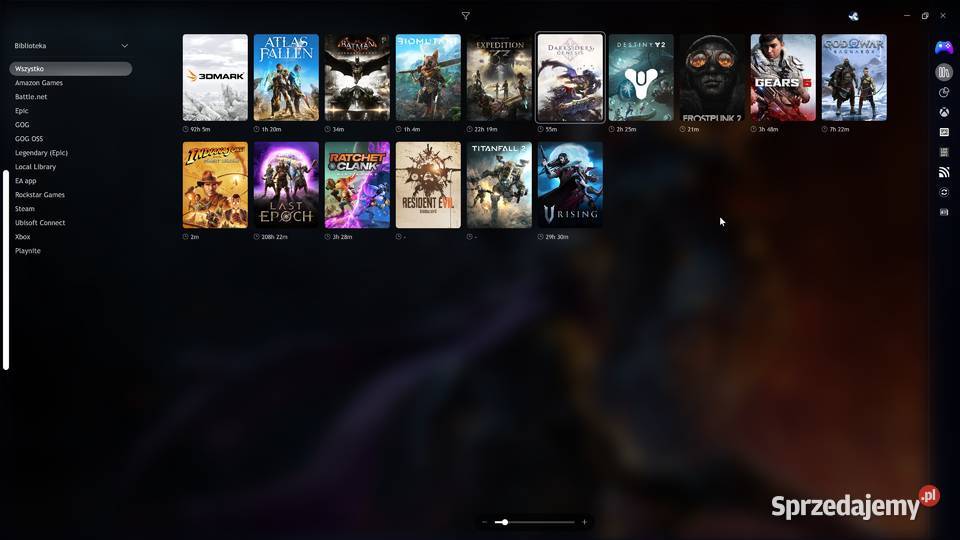
Task: Open the Indiana Jones cover
Action: click(x=215, y=185)
